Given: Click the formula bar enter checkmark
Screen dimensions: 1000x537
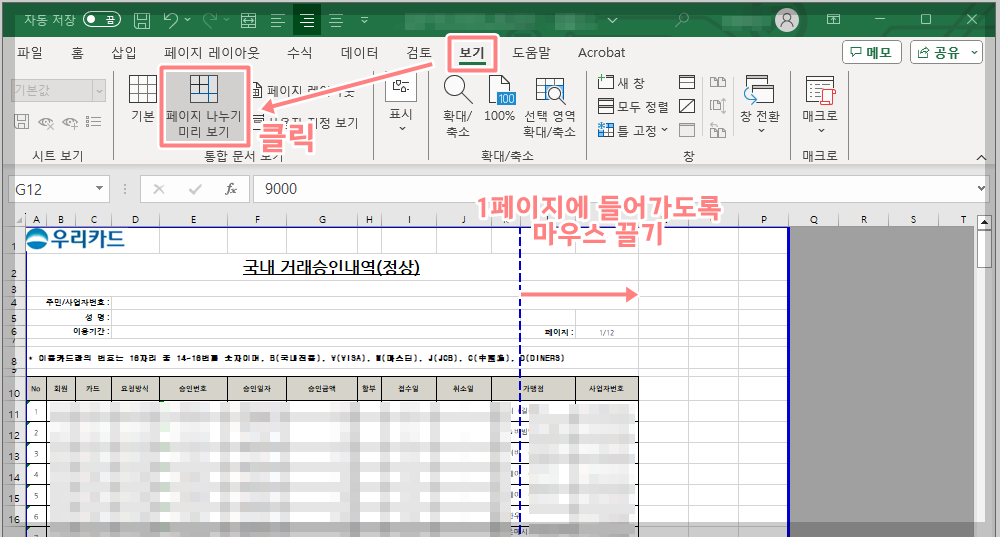Looking at the screenshot, I should pyautogui.click(x=195, y=189).
